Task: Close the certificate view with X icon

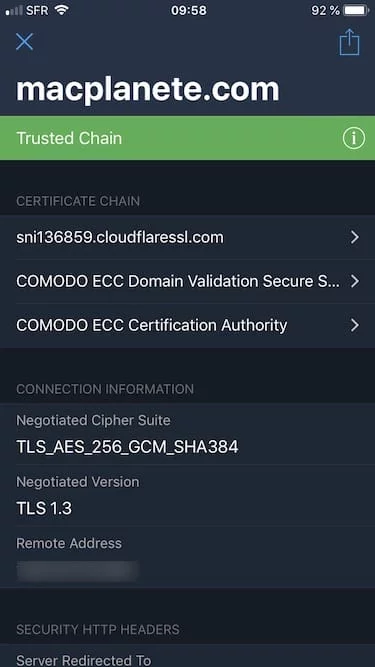Action: coord(24,42)
